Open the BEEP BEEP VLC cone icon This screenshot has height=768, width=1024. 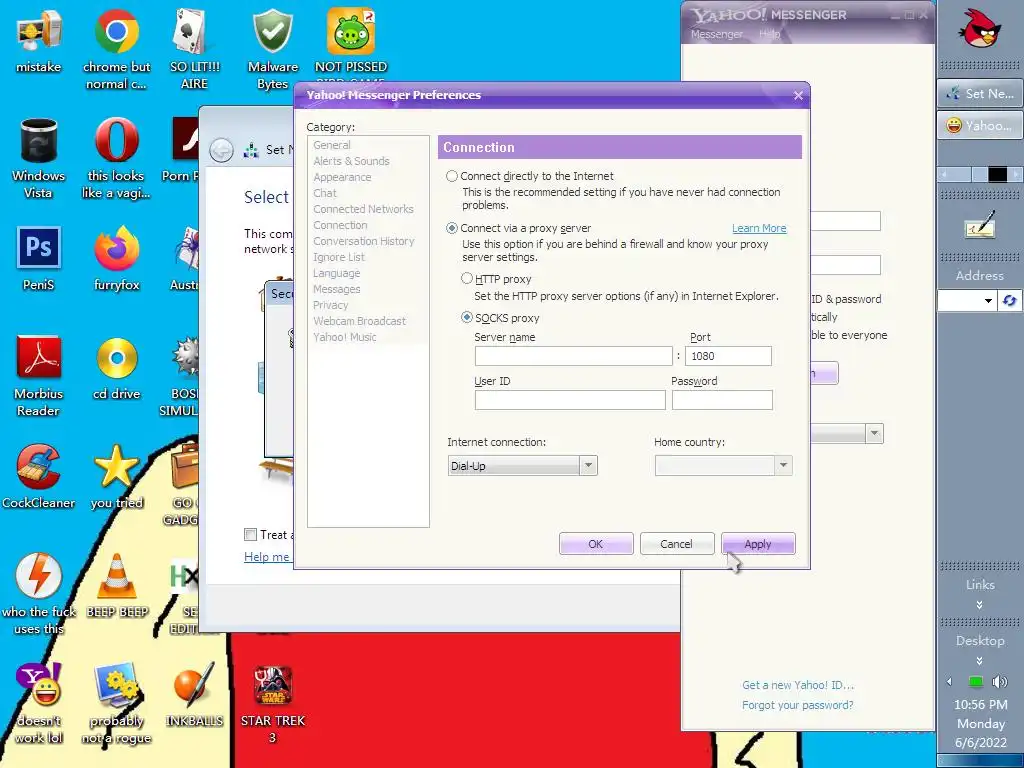click(x=116, y=575)
